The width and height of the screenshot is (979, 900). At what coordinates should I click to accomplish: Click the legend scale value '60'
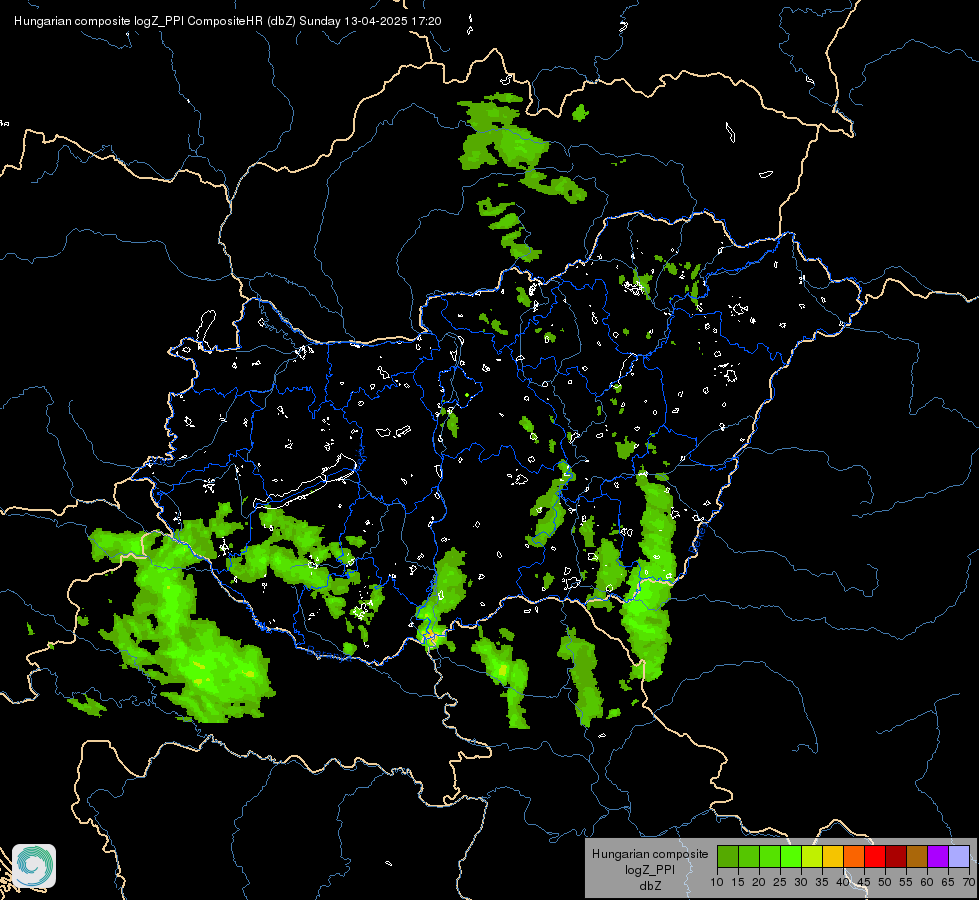pyautogui.click(x=927, y=882)
